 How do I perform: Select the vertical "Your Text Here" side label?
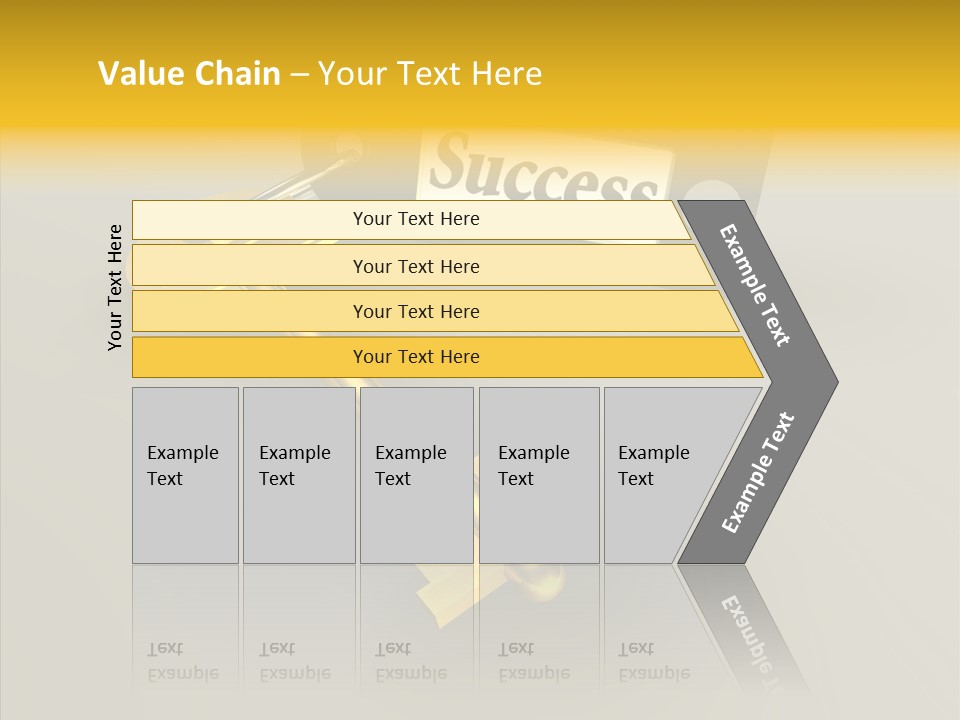[x=115, y=287]
